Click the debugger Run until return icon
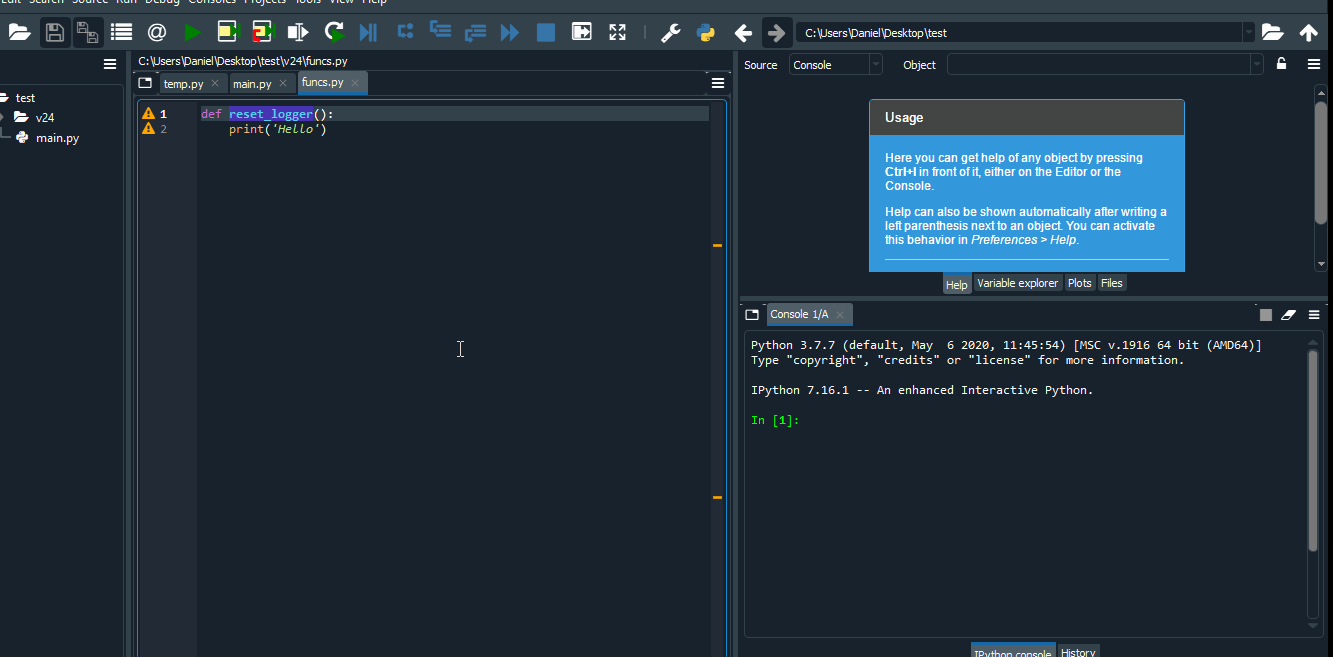The height and width of the screenshot is (657, 1333). tap(475, 32)
